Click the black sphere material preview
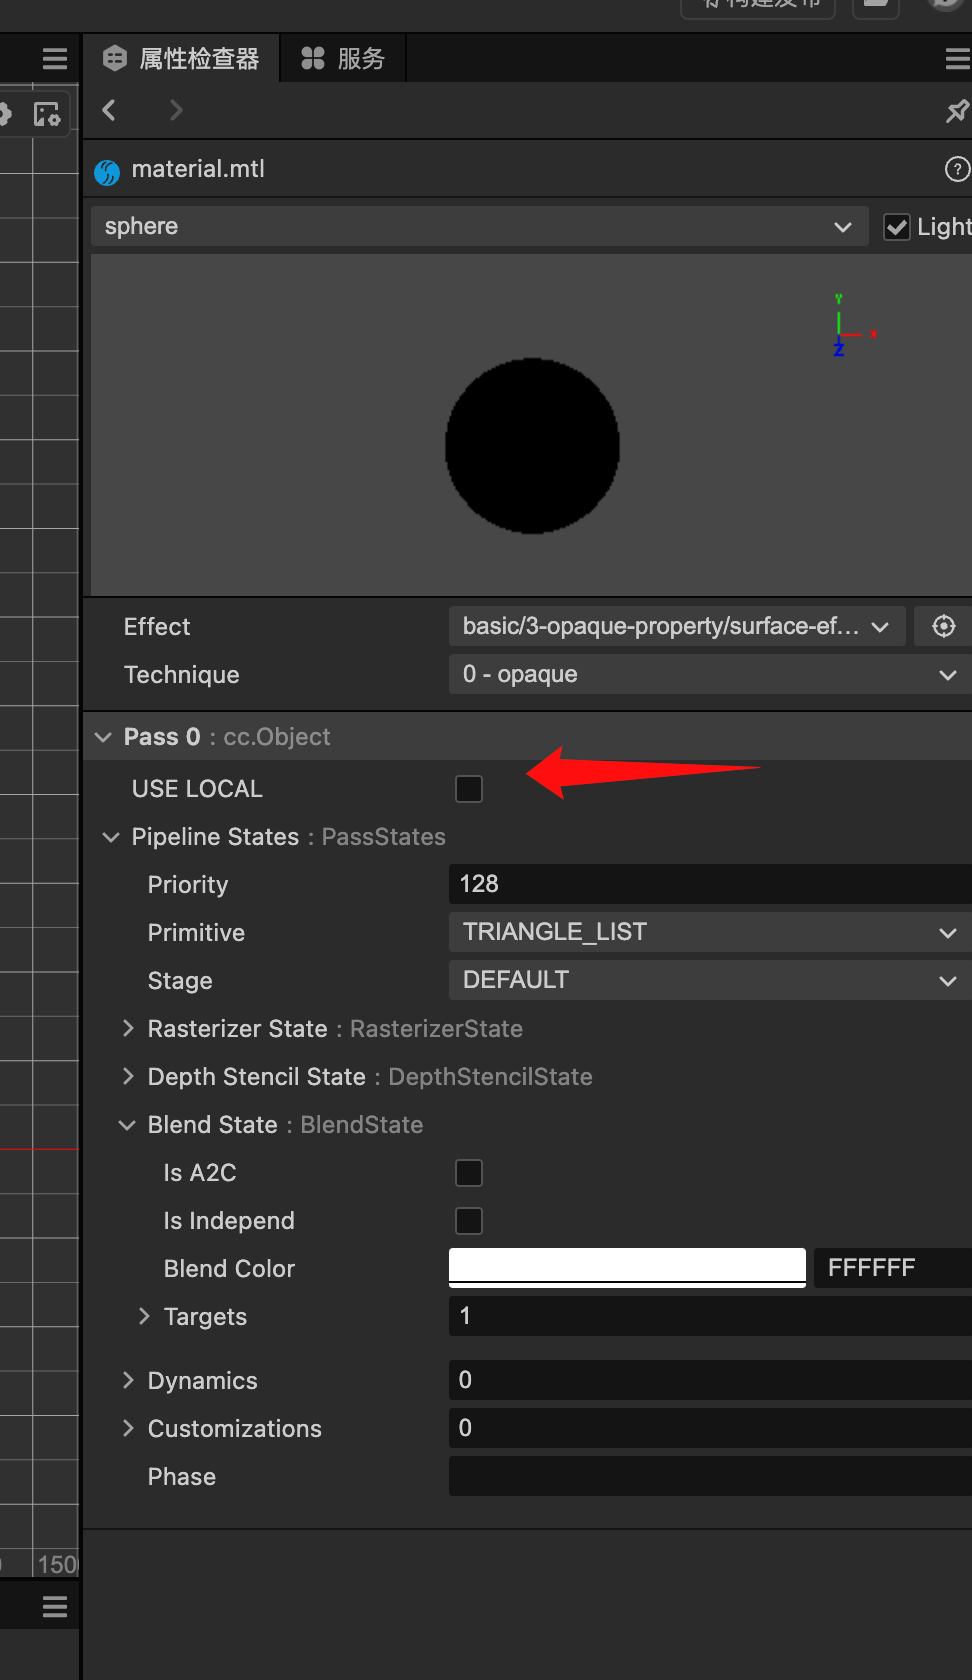972x1680 pixels. coord(532,446)
